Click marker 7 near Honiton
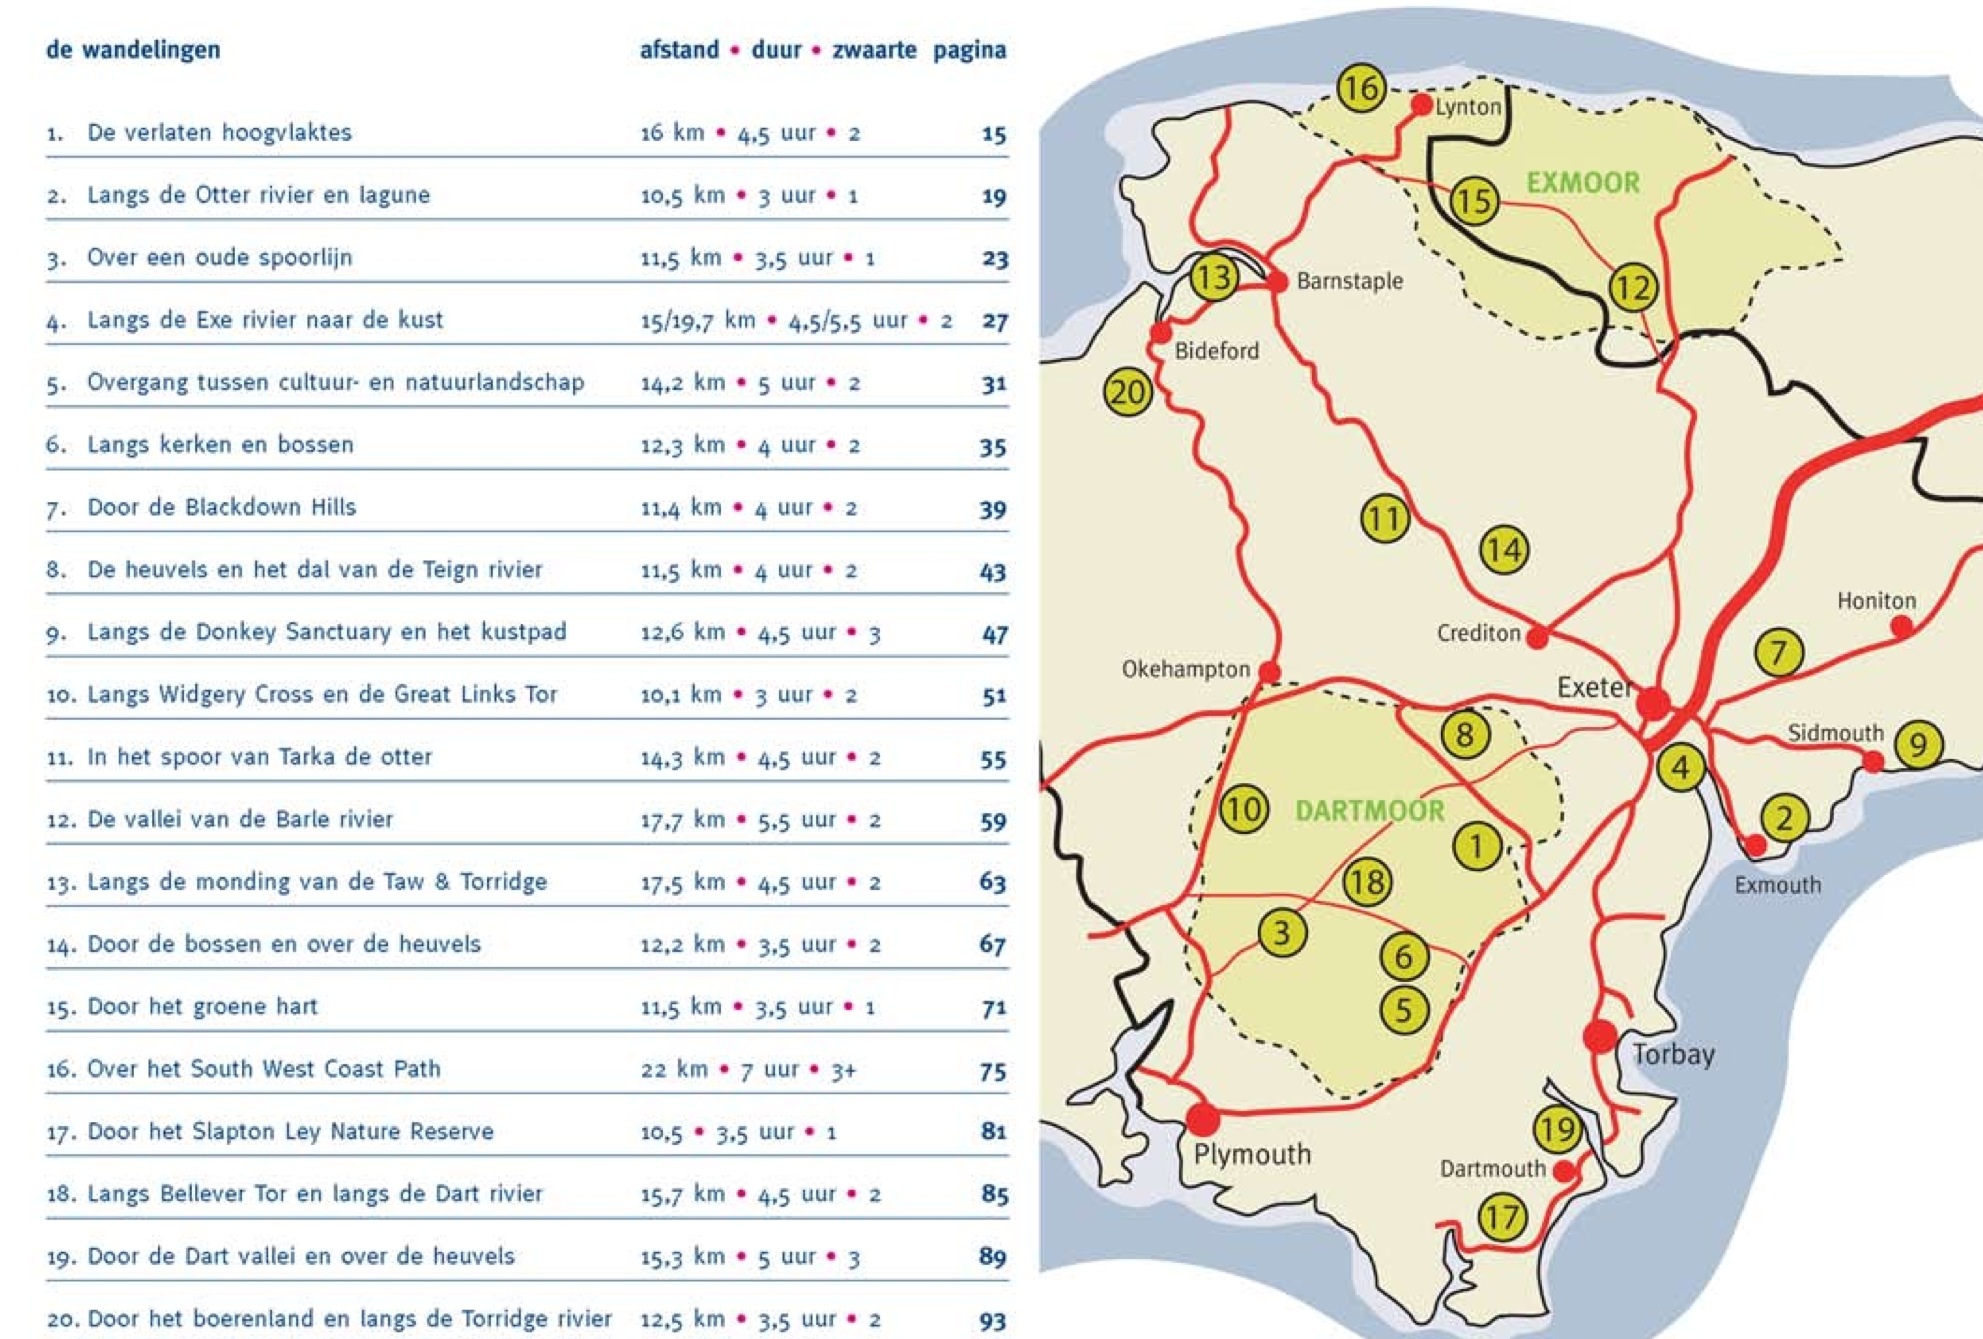The height and width of the screenshot is (1339, 1983). 1778,653
